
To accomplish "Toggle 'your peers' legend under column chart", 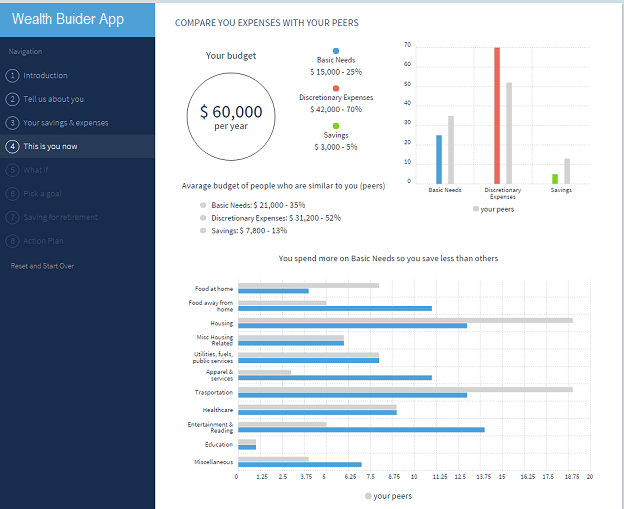I will click(493, 209).
